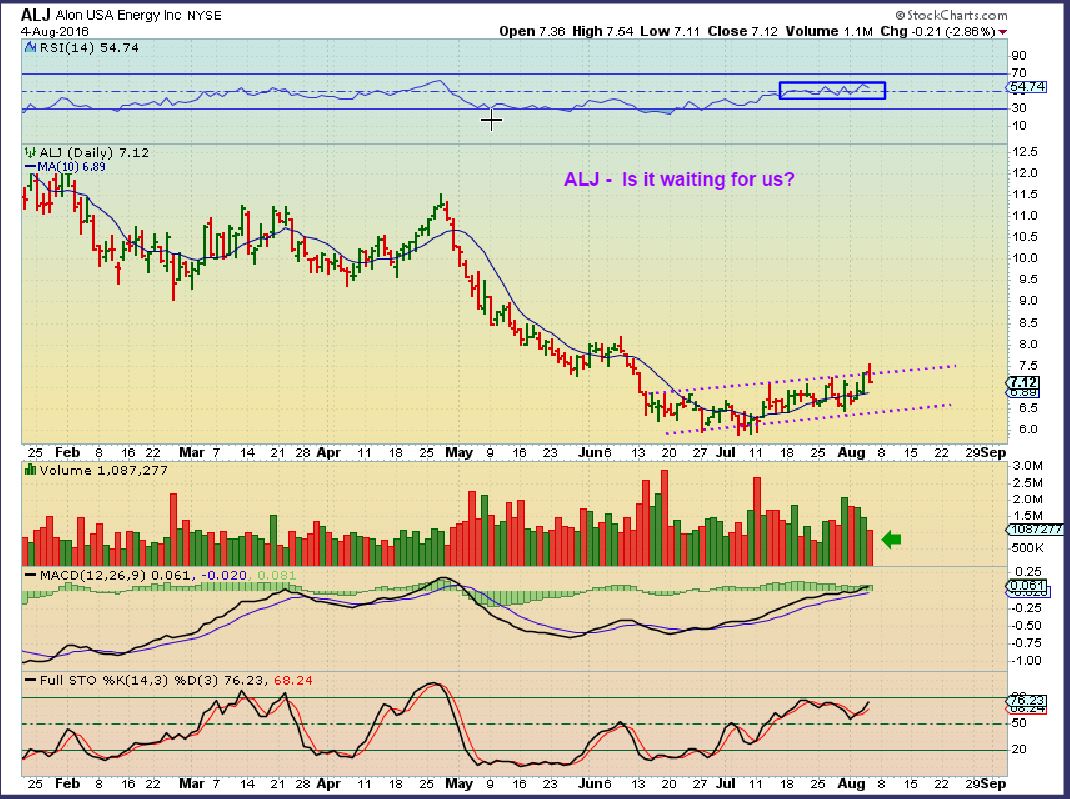Click the -0.50 label on the MACD axis
This screenshot has height=799, width=1070.
(x=1026, y=626)
